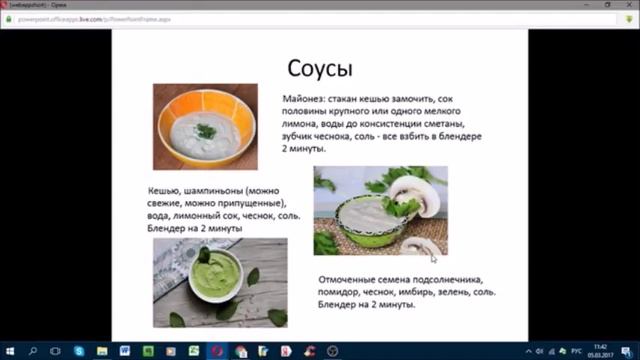Image resolution: width=640 pixels, height=360 pixels.
Task: Click the Отмоченные семена подсолнечника text
Action: 407,292
